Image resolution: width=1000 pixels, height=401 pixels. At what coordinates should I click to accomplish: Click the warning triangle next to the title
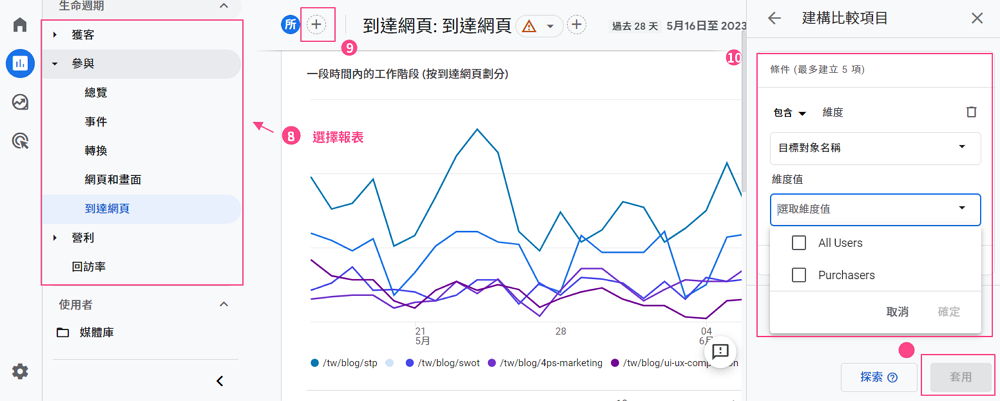click(x=529, y=26)
